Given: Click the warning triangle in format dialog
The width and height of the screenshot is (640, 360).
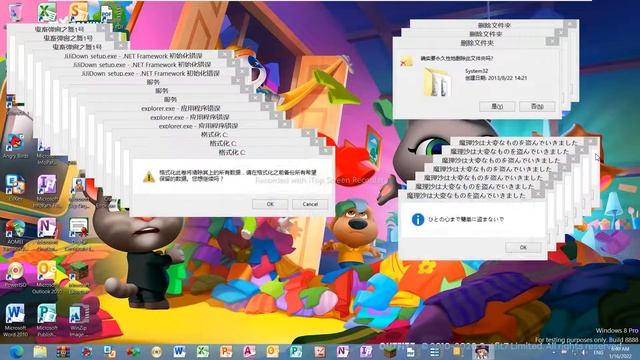Looking at the screenshot, I should click(149, 177).
